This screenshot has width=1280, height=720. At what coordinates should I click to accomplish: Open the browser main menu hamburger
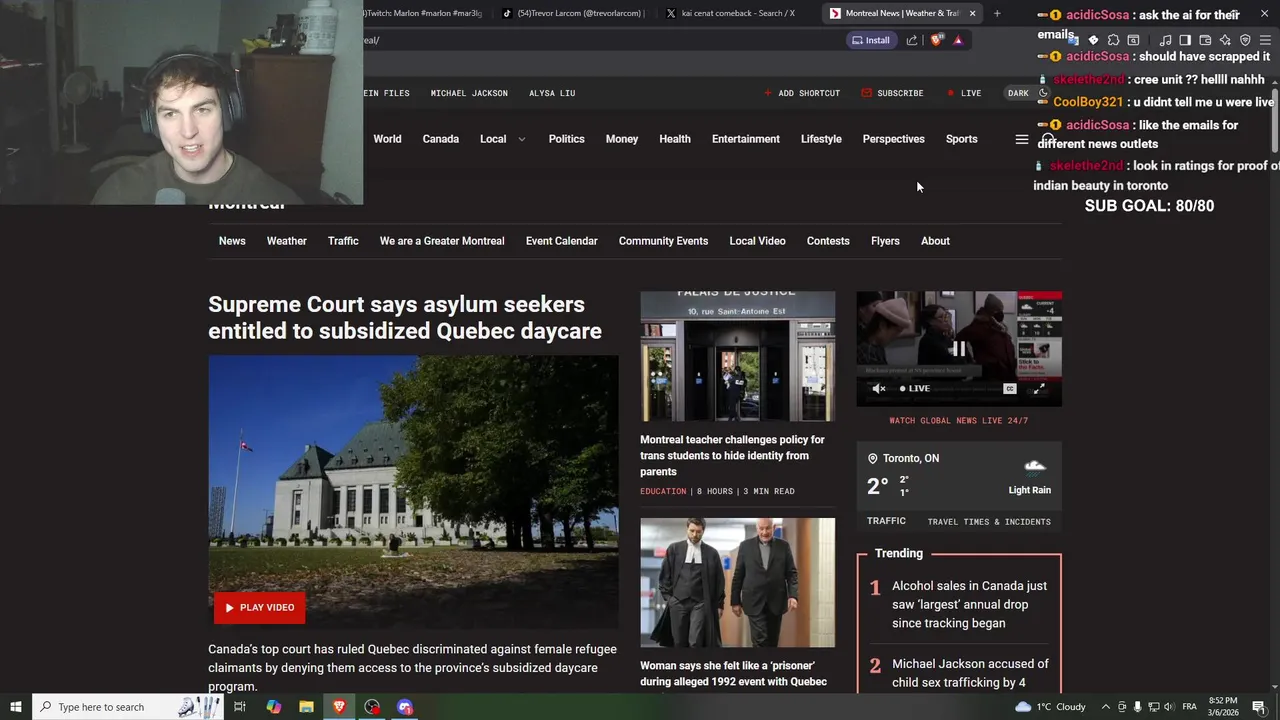(x=1265, y=40)
